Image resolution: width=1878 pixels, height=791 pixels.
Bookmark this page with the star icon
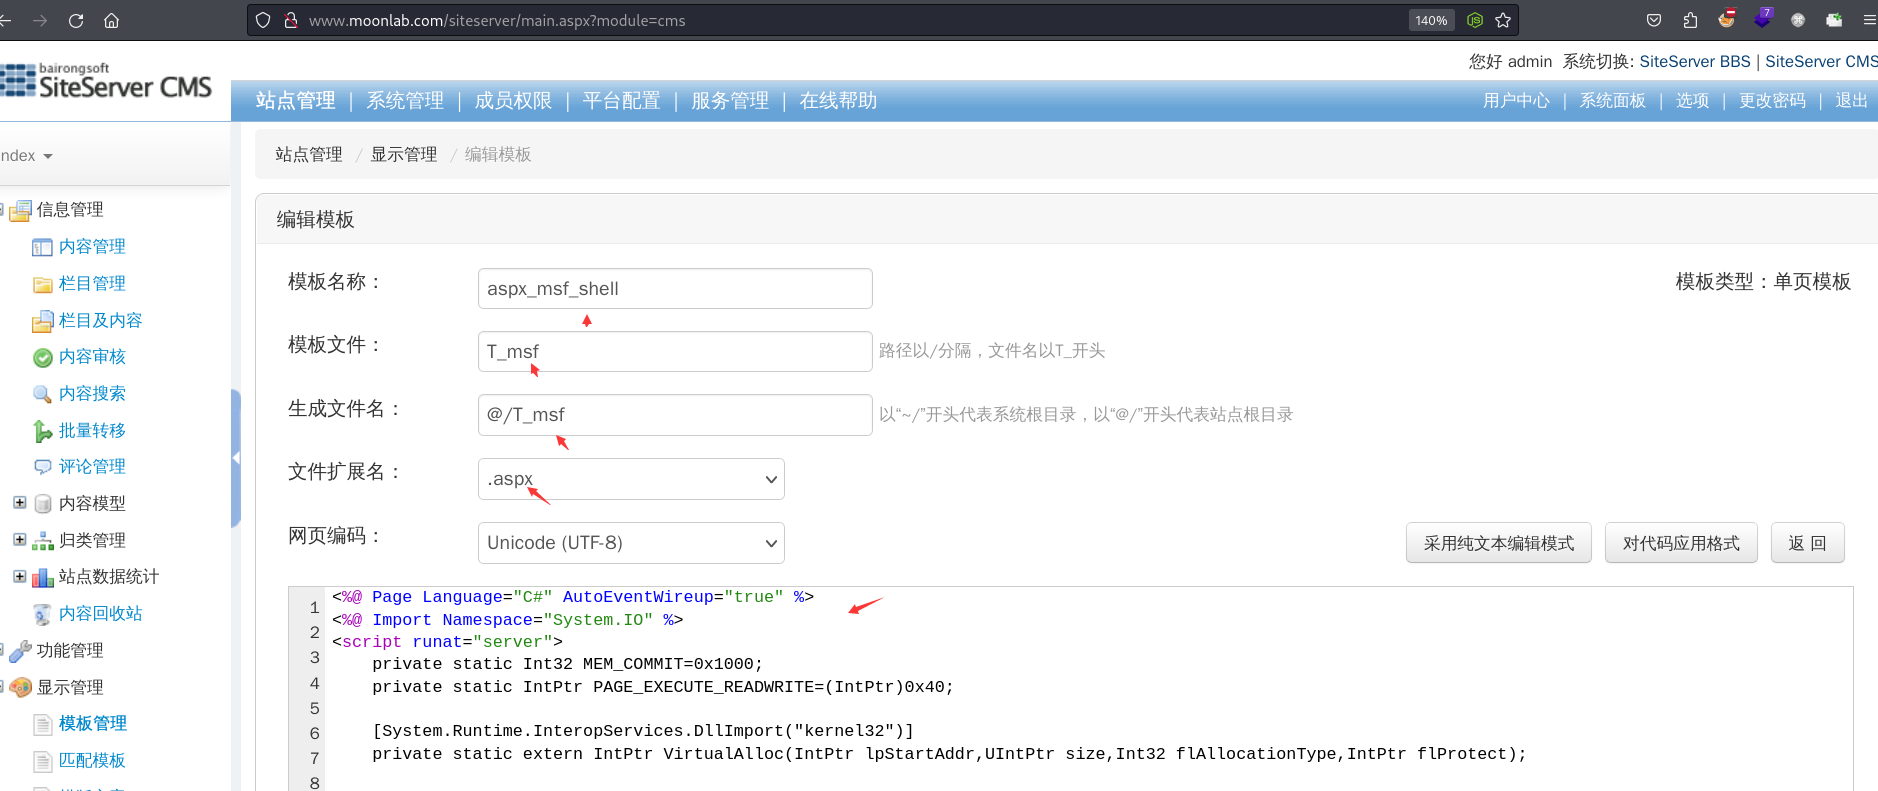coord(1503,20)
